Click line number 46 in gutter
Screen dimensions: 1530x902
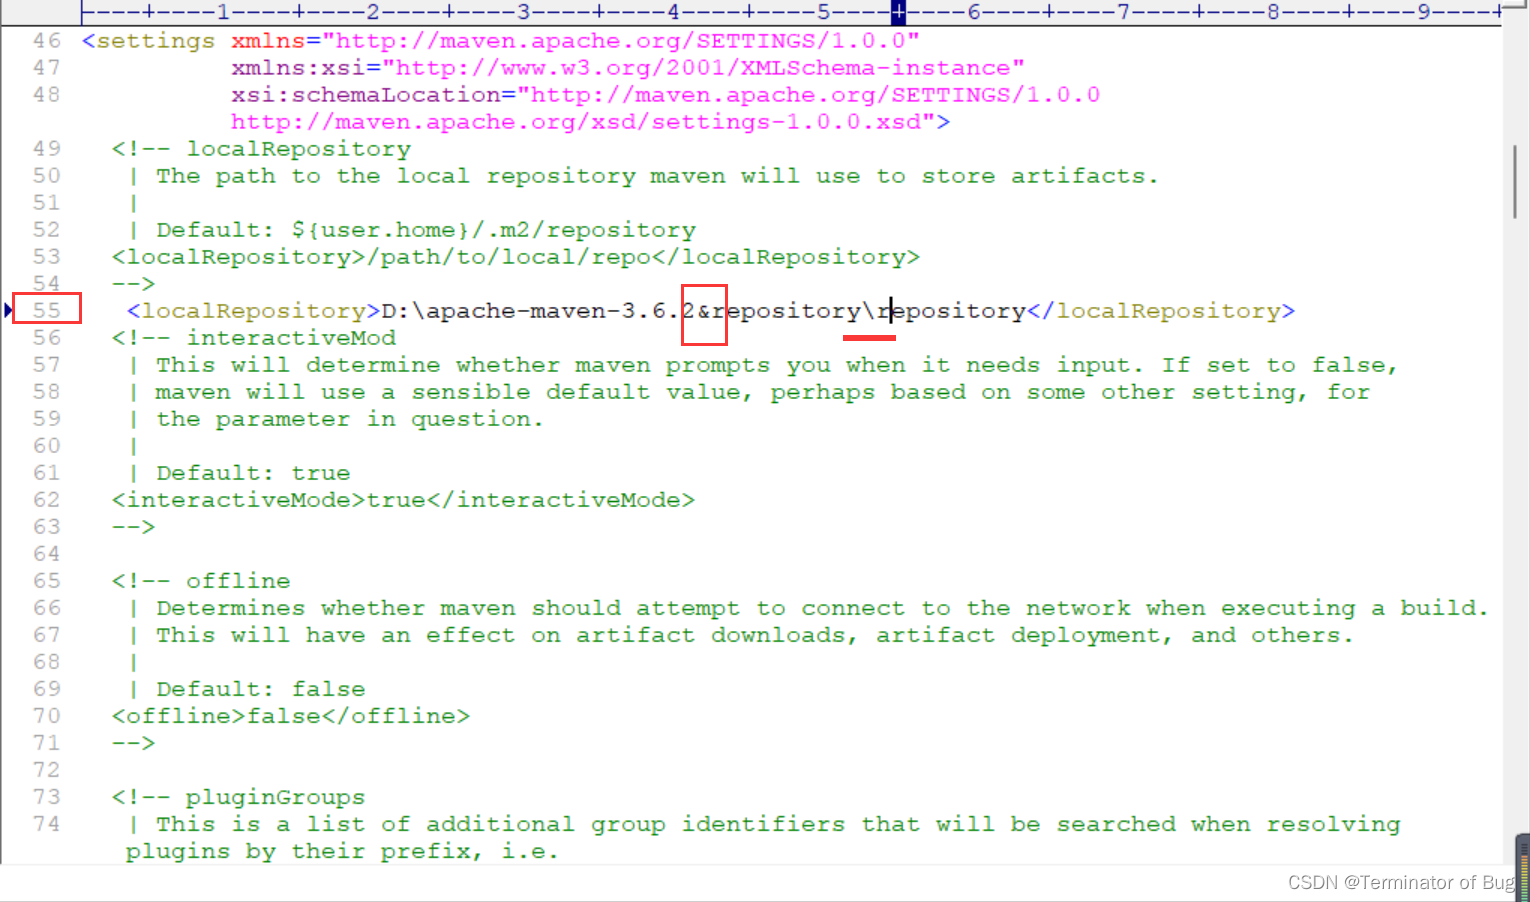coord(46,41)
